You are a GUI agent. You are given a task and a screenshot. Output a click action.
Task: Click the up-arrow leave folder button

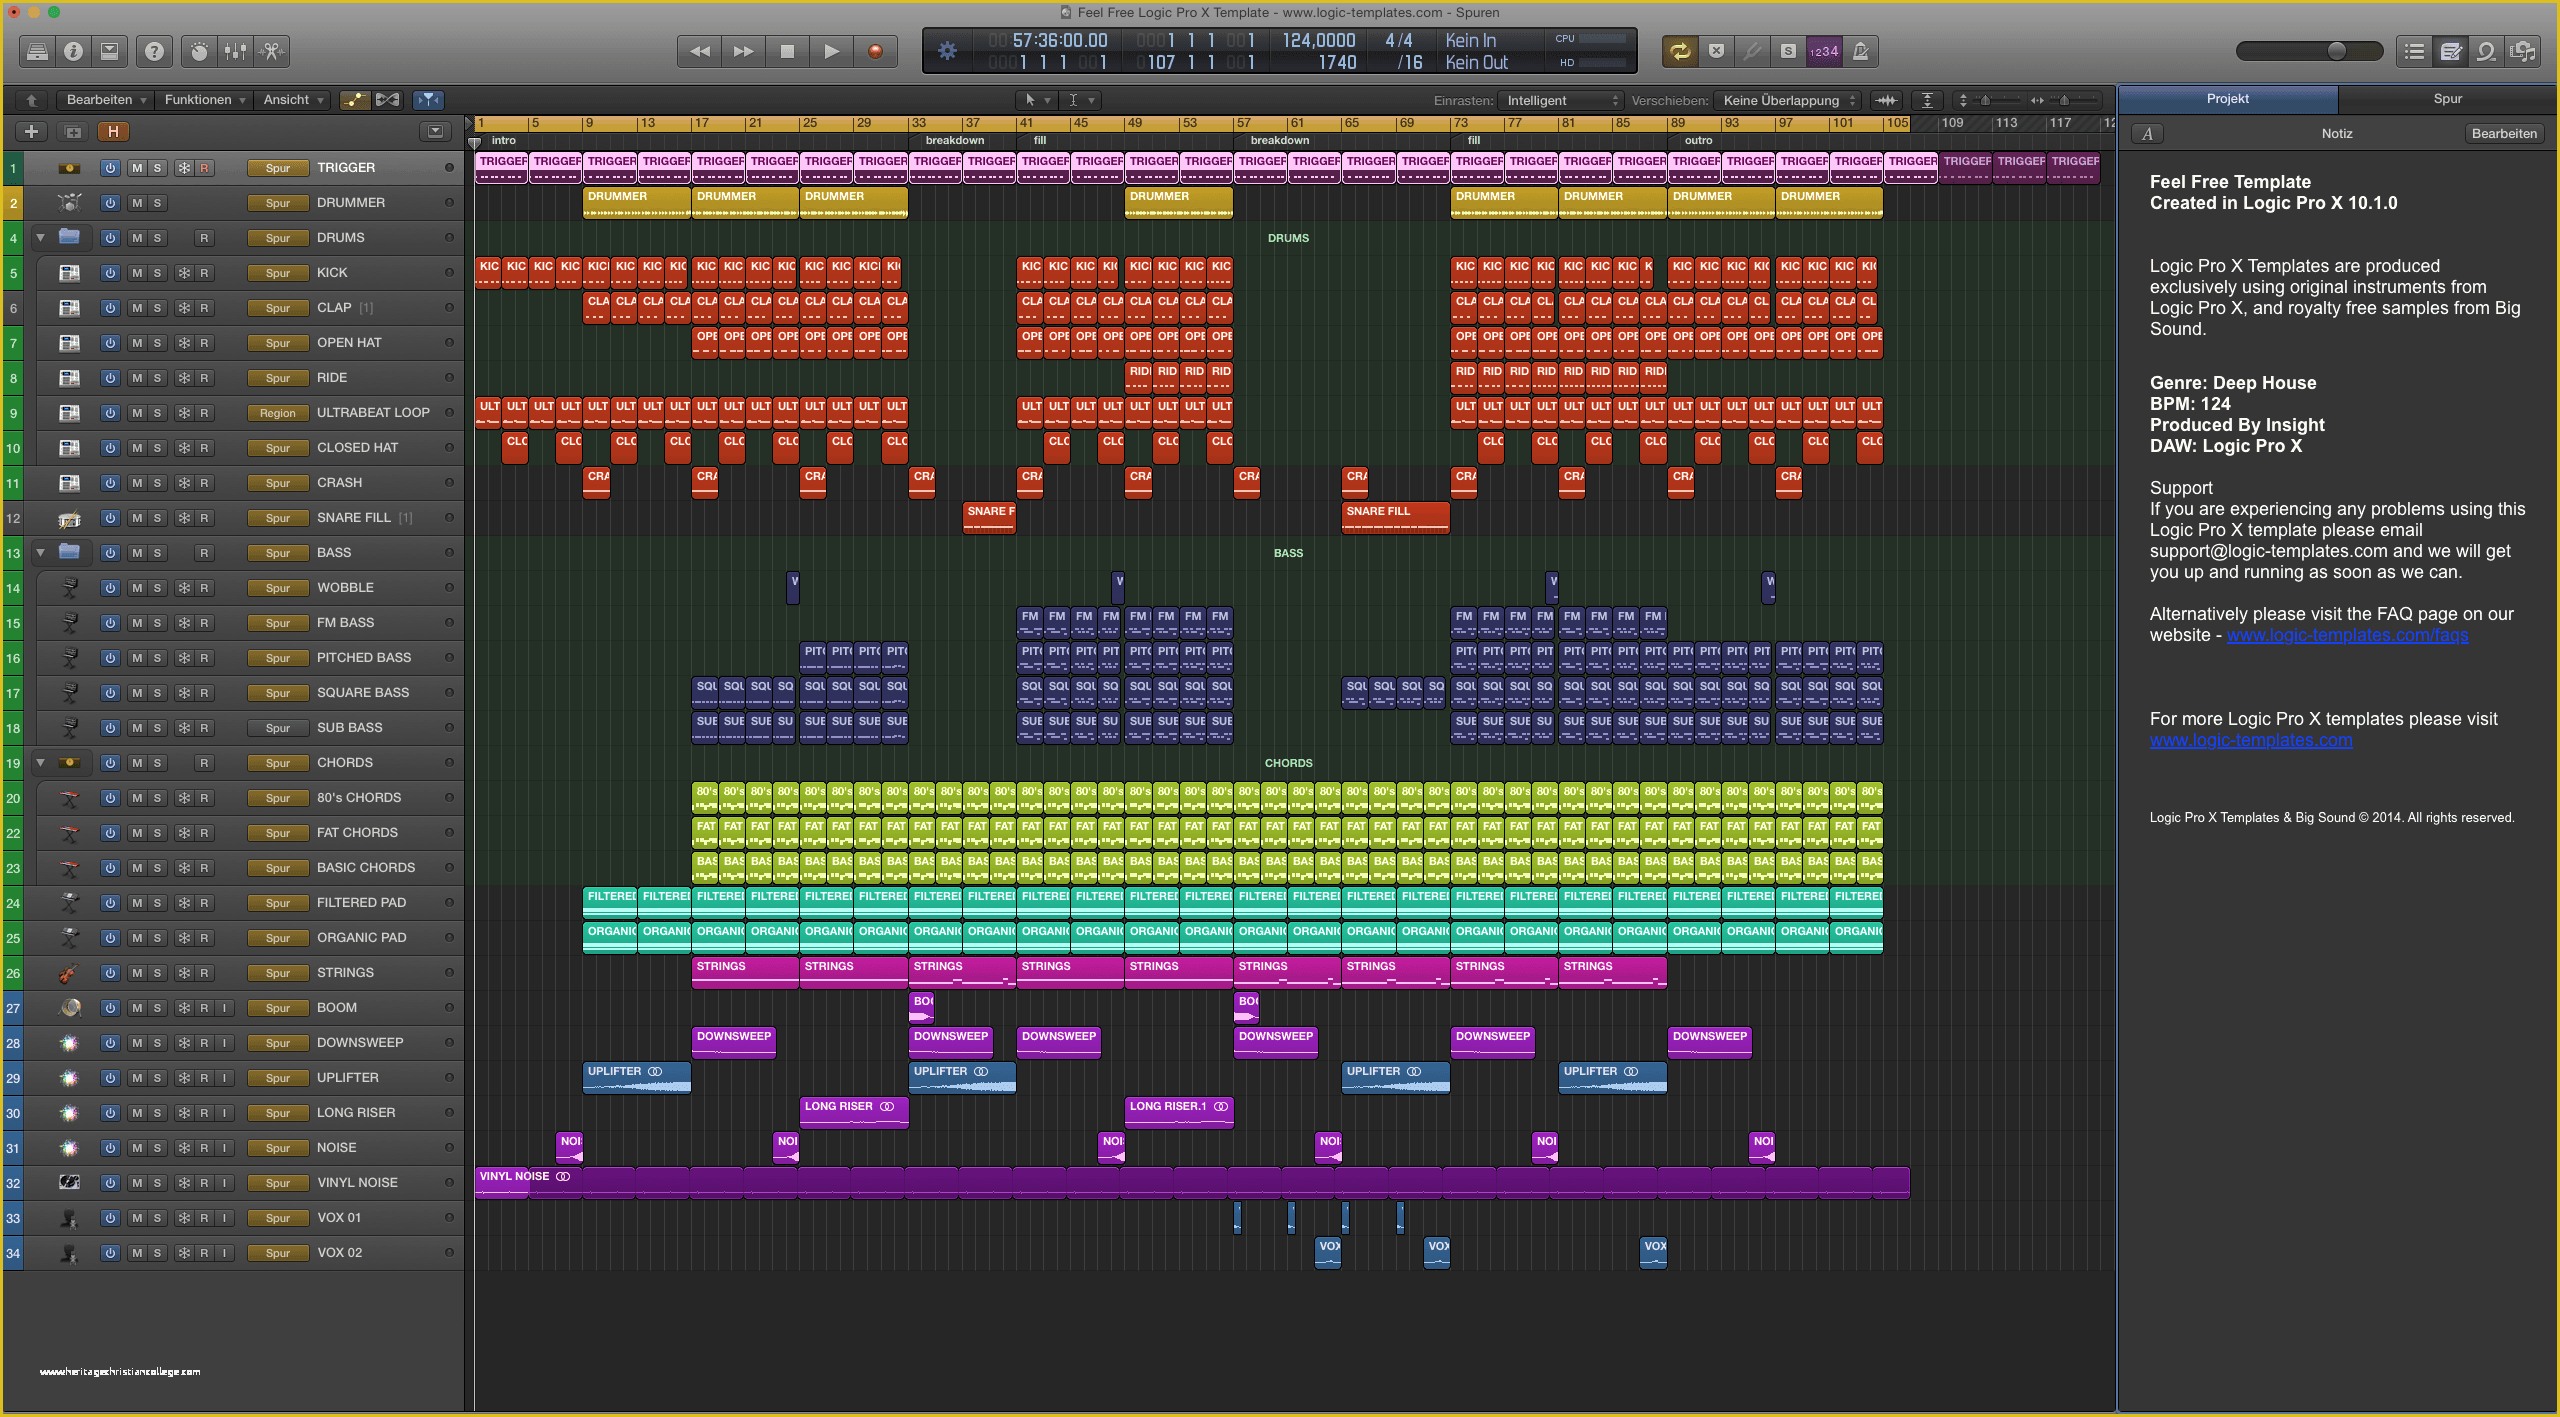point(32,100)
